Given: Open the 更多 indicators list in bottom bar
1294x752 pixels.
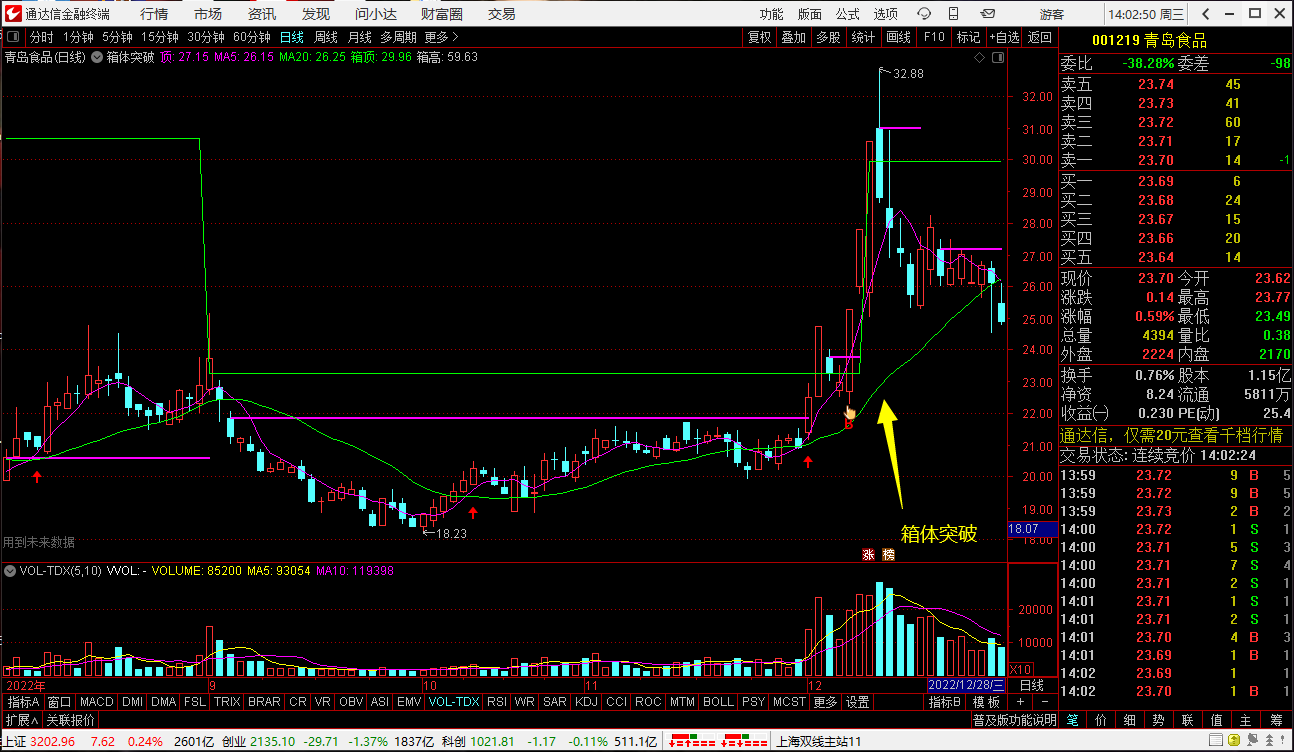Looking at the screenshot, I should 825,702.
